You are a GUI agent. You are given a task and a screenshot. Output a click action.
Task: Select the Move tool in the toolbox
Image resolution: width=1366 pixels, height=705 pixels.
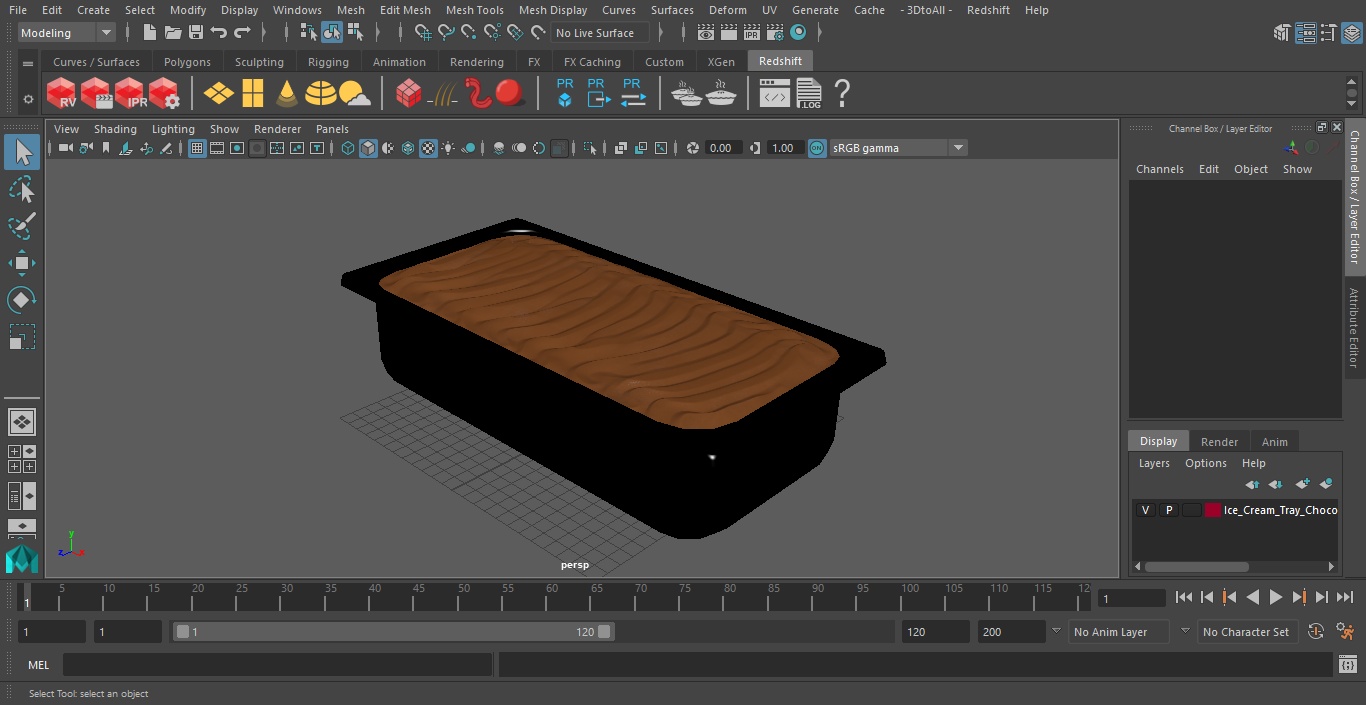click(22, 263)
